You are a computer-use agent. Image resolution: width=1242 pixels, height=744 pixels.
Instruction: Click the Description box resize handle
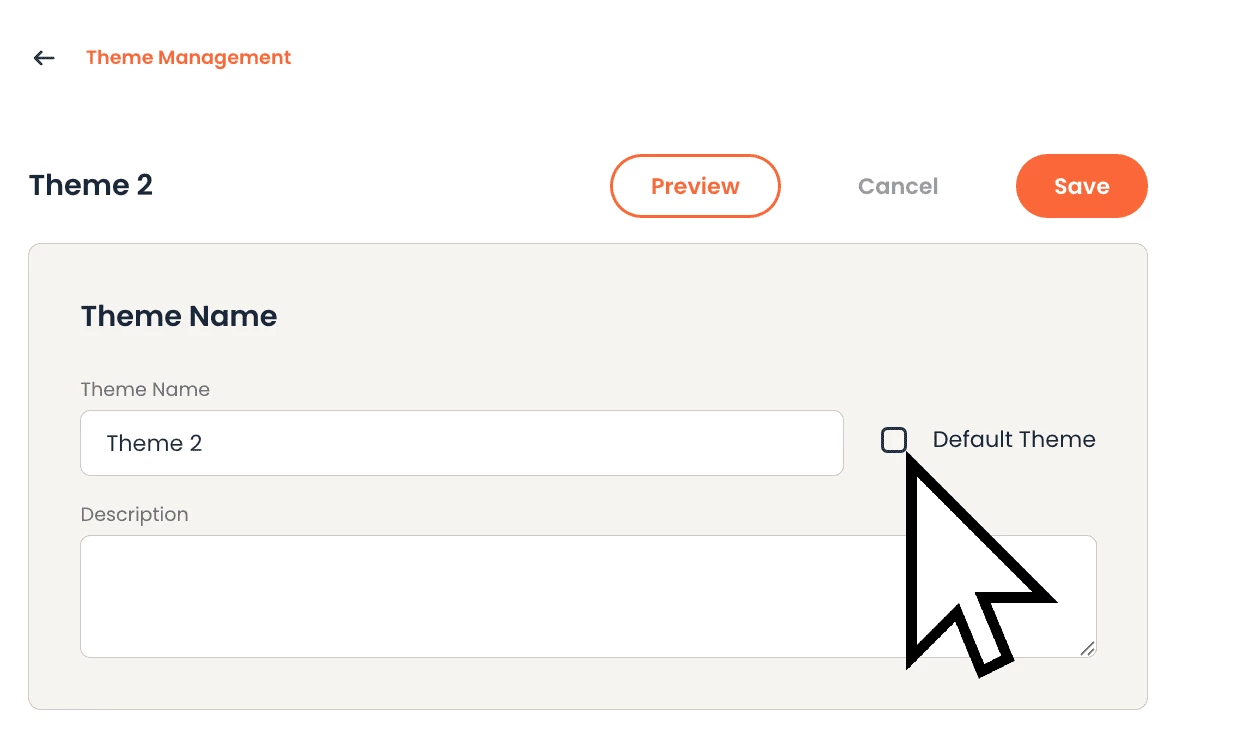1087,648
